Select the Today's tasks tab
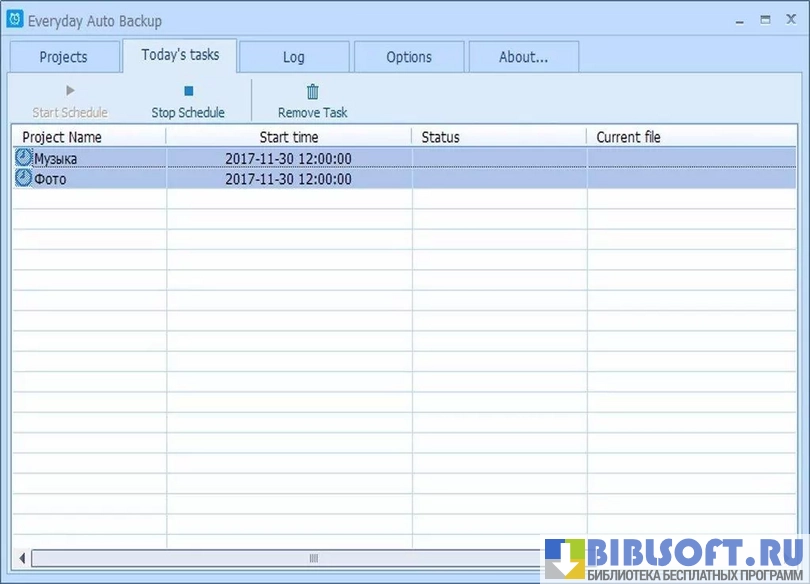The width and height of the screenshot is (810, 584). [180, 55]
